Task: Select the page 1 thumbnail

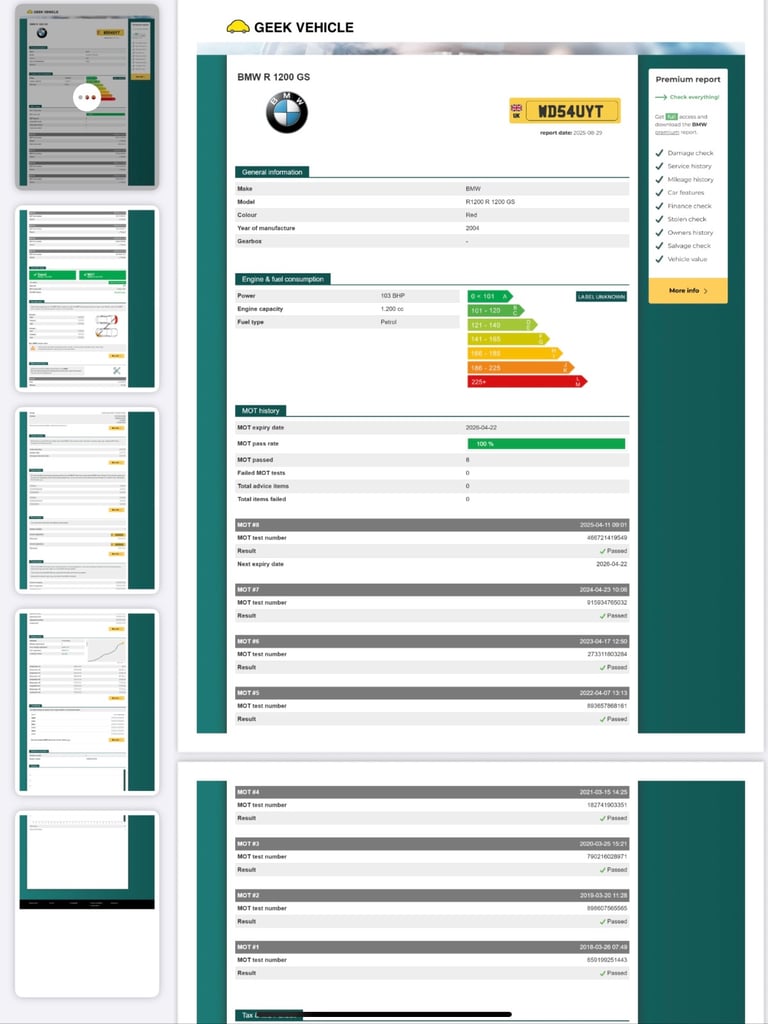Action: (87, 97)
